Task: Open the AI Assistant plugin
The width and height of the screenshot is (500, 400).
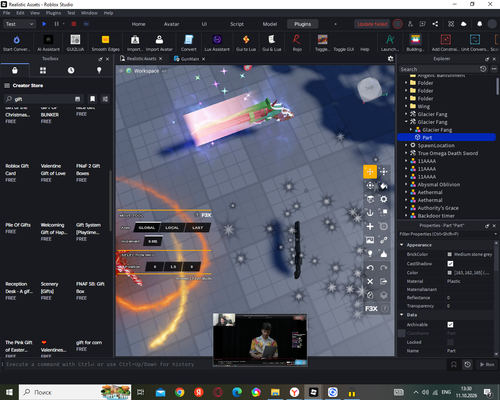Action: coord(48,40)
